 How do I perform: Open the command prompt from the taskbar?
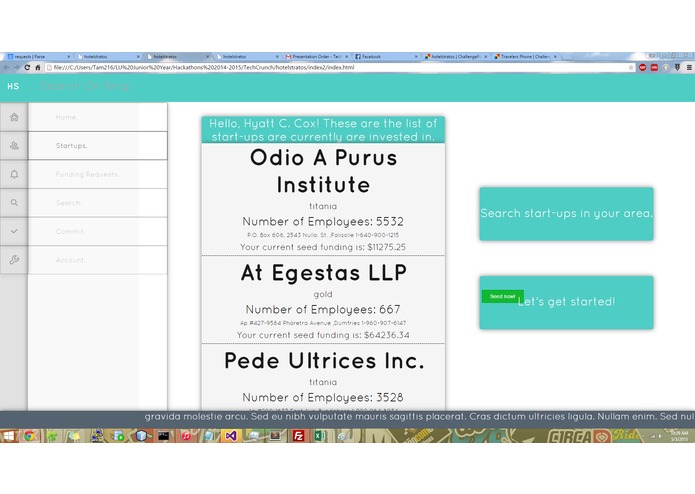pos(164,436)
